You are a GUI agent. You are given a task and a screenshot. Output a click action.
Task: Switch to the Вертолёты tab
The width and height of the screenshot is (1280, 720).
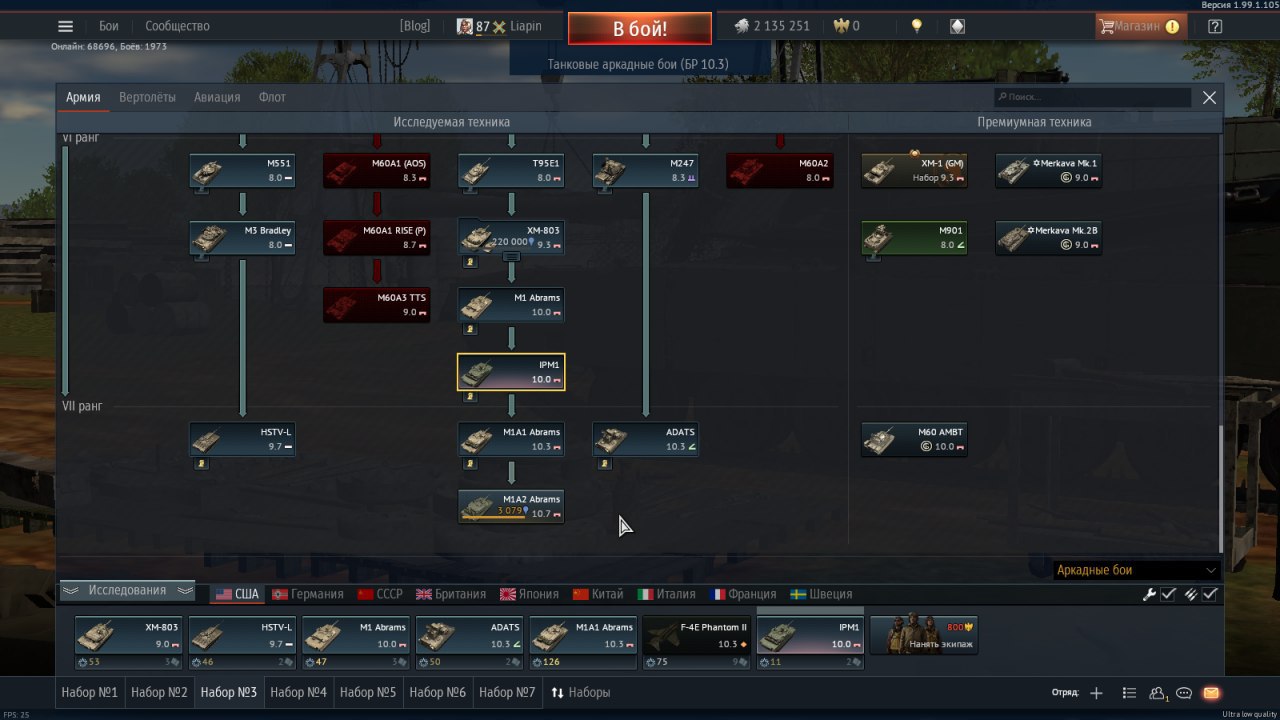point(147,97)
